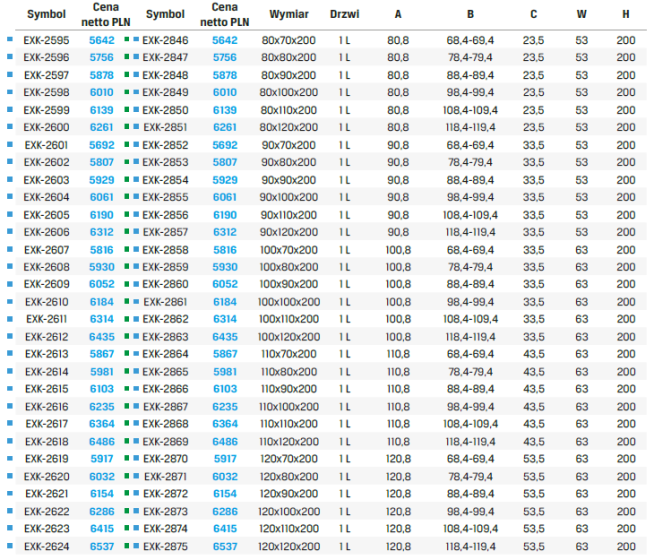Click the blue square marker before EXK-2595

coord(10,40)
